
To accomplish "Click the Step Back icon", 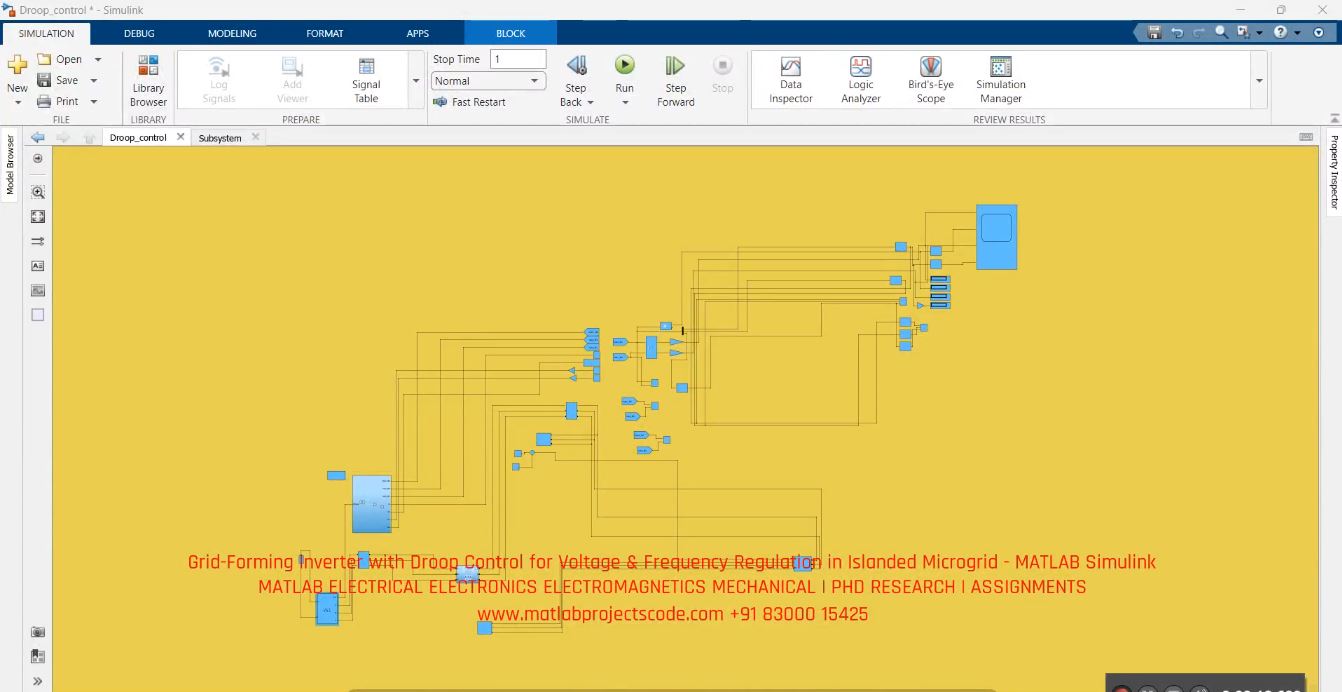I will (576, 66).
